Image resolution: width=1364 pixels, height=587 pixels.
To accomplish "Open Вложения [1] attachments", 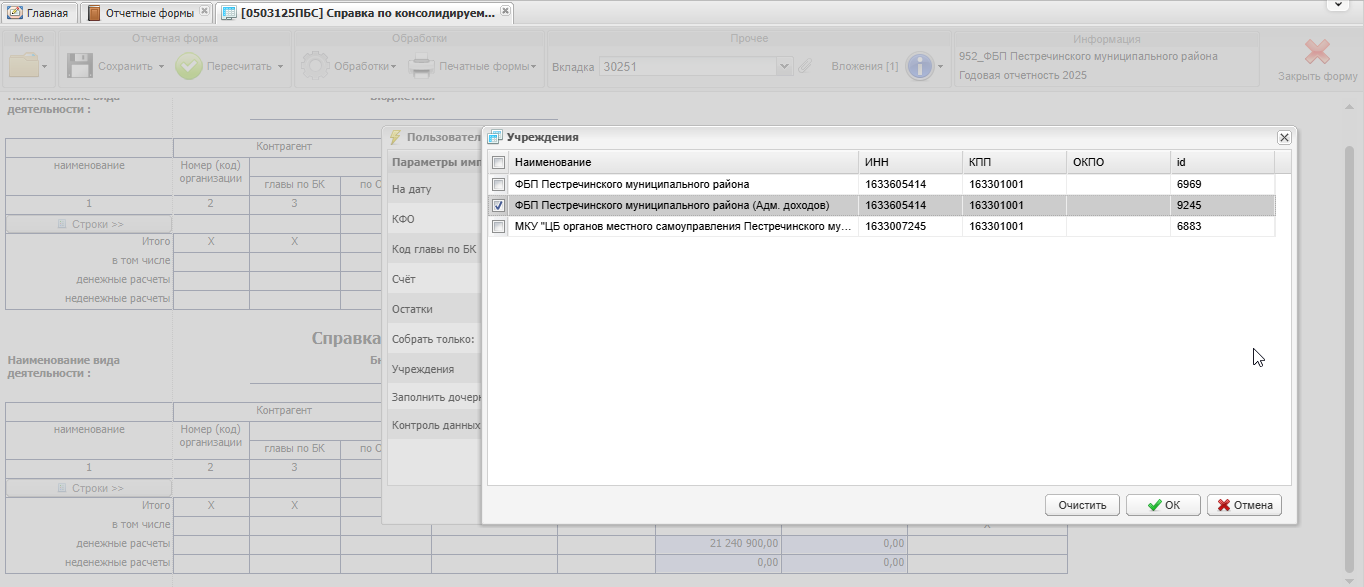I will pos(865,67).
